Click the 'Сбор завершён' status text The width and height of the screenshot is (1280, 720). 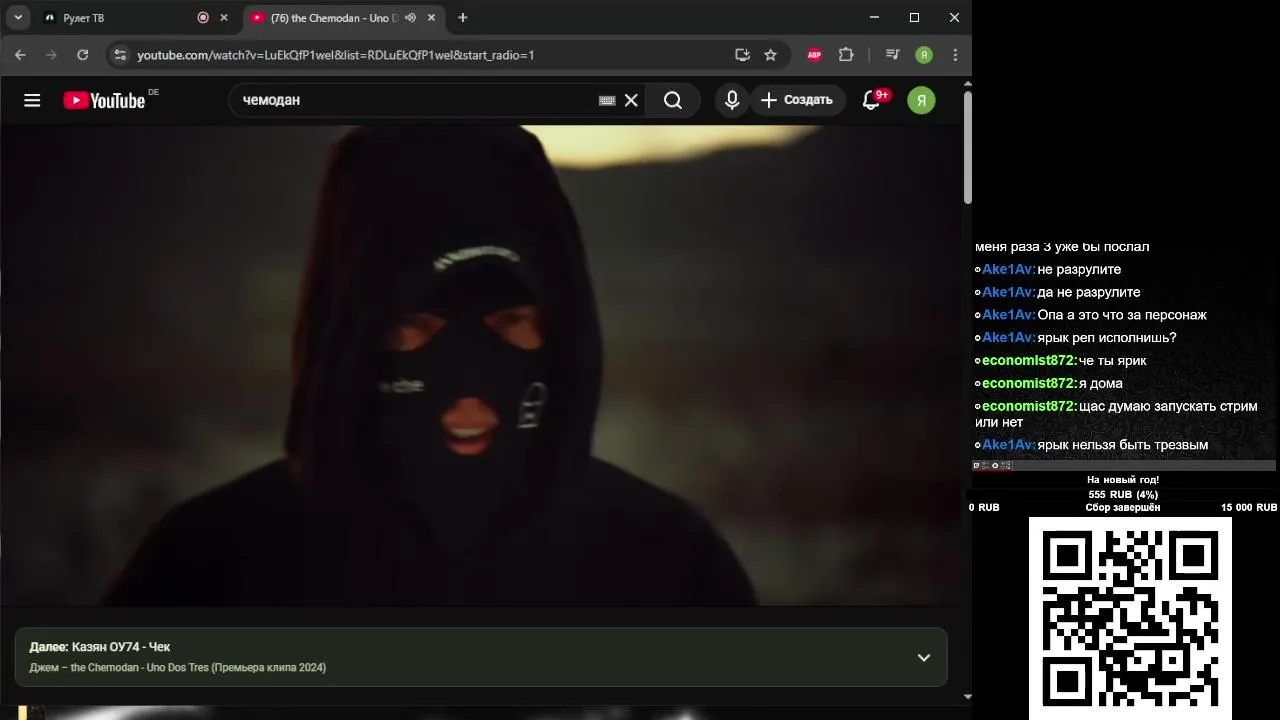click(1123, 508)
